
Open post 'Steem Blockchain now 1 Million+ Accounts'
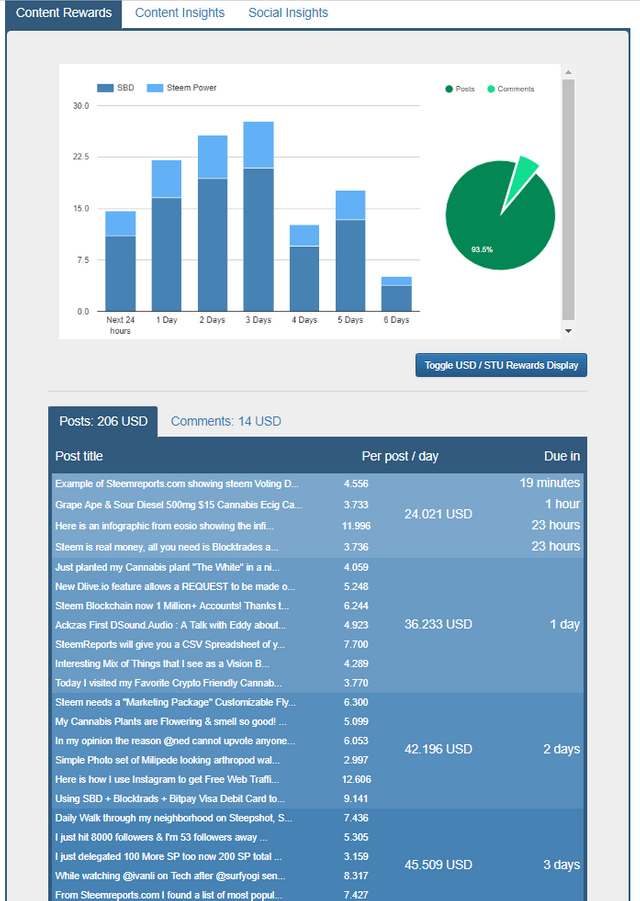point(172,606)
